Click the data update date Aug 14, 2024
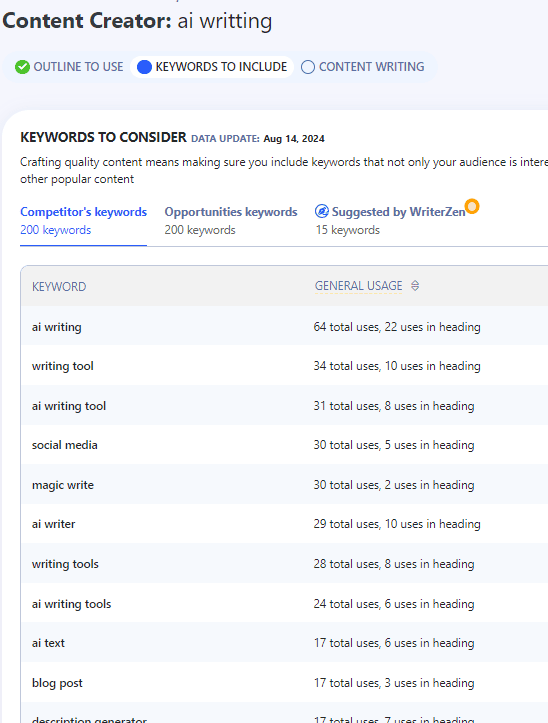Image resolution: width=548 pixels, height=723 pixels. pos(294,139)
